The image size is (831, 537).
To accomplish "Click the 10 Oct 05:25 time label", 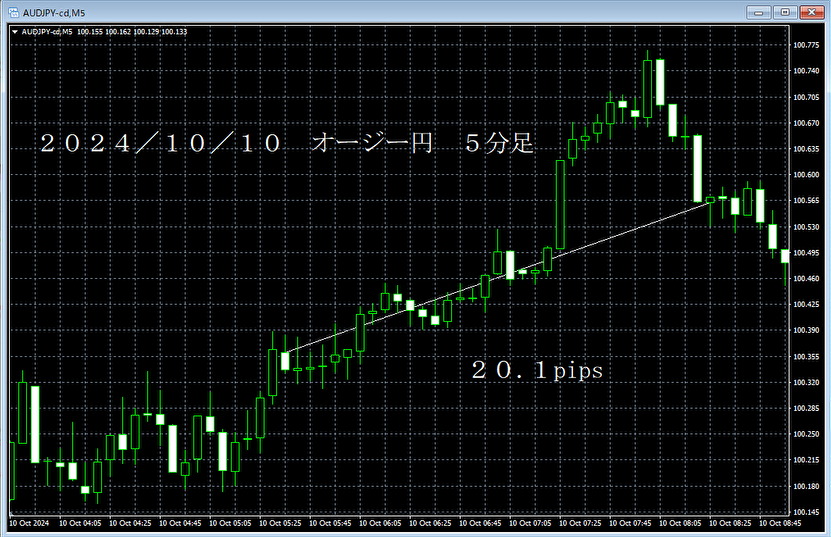I will pyautogui.click(x=280, y=523).
